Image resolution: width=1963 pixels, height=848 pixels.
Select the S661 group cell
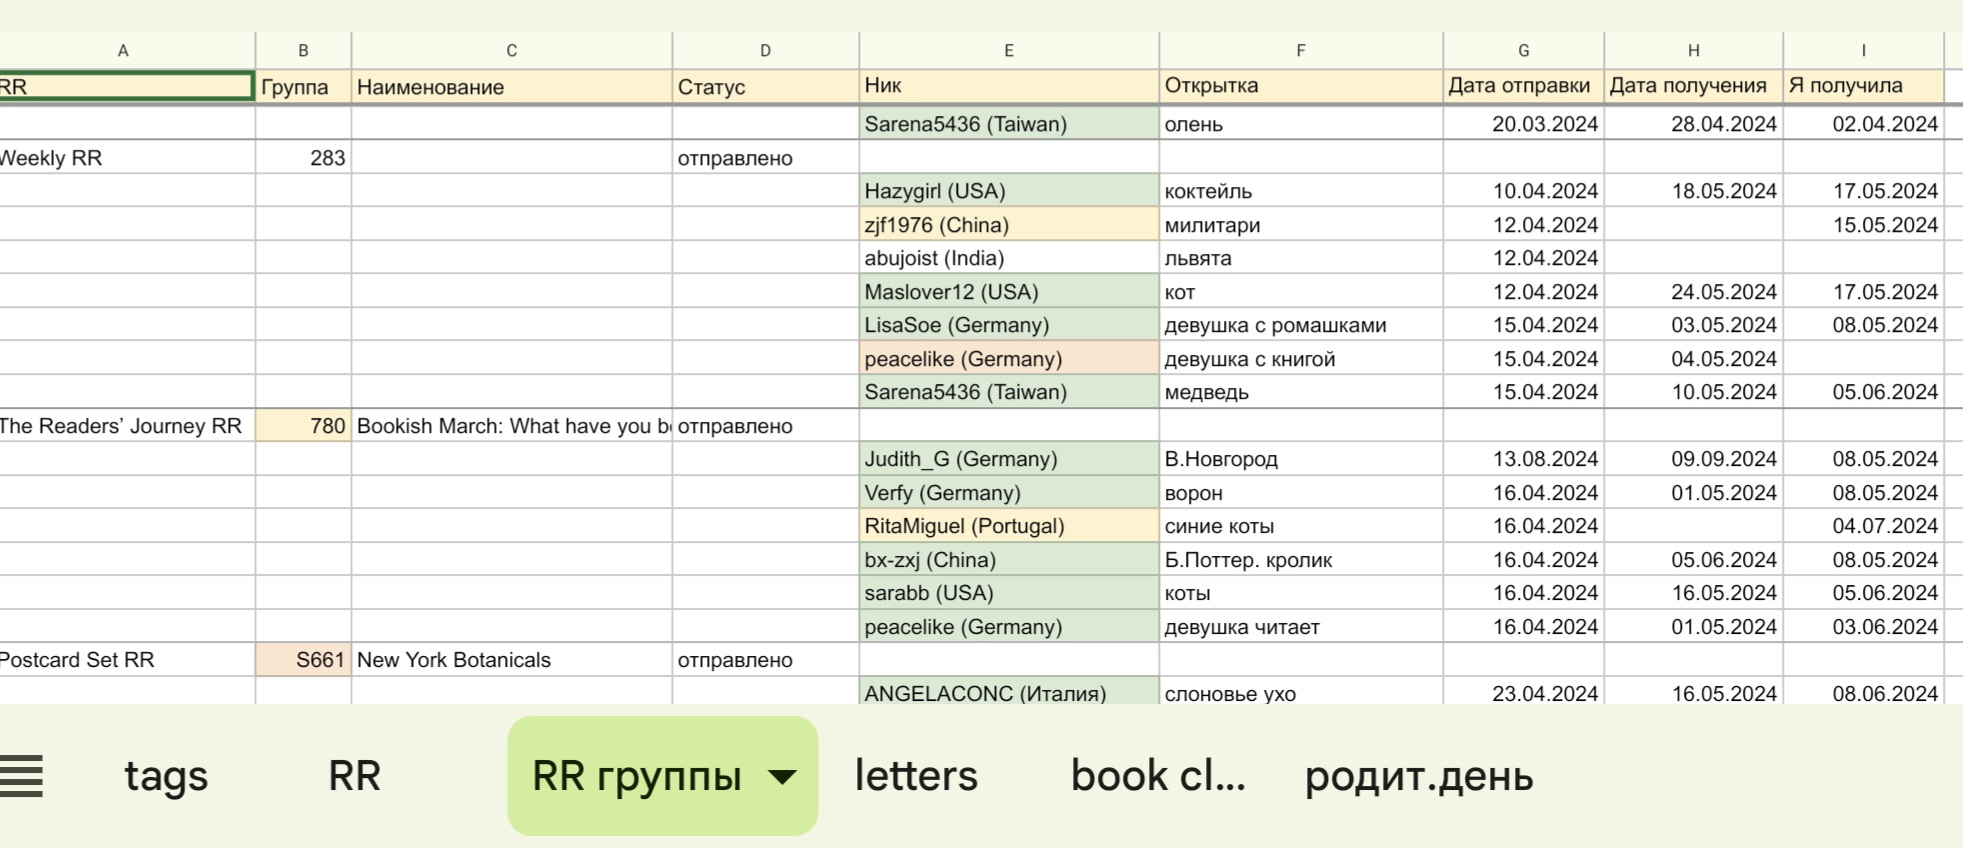click(303, 660)
